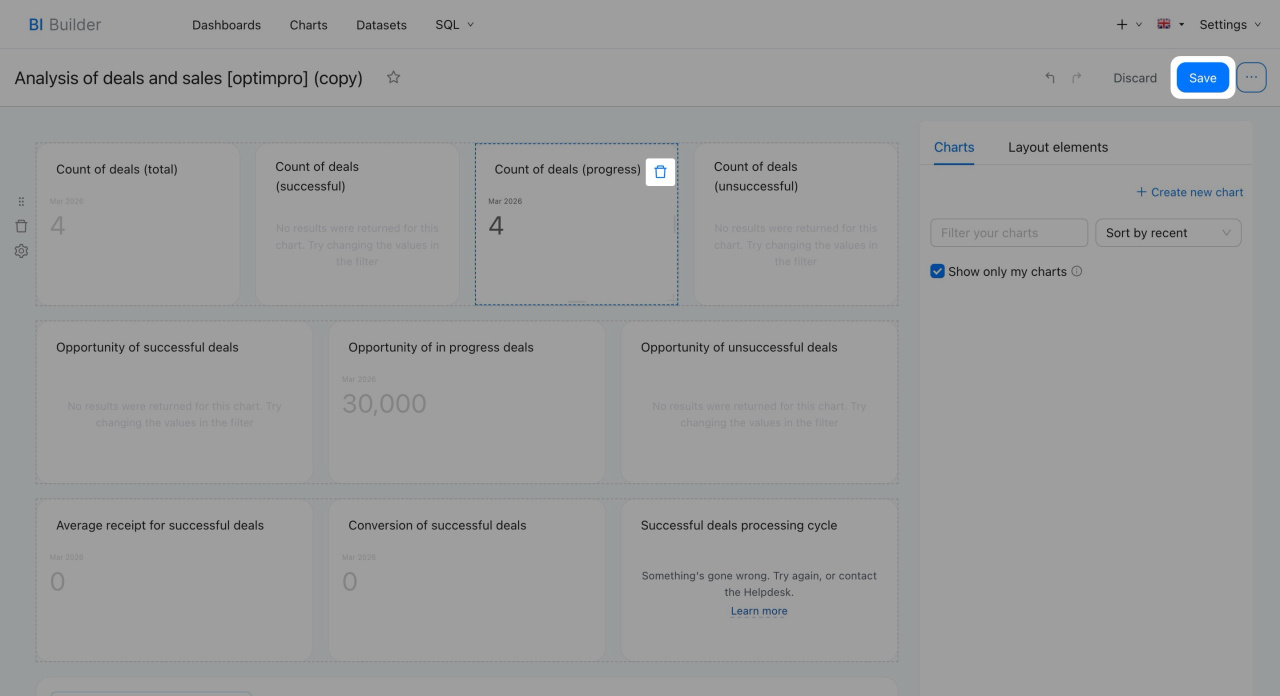Click the trash icon on Count of deals (progress)
This screenshot has width=1280, height=696.
coord(660,172)
